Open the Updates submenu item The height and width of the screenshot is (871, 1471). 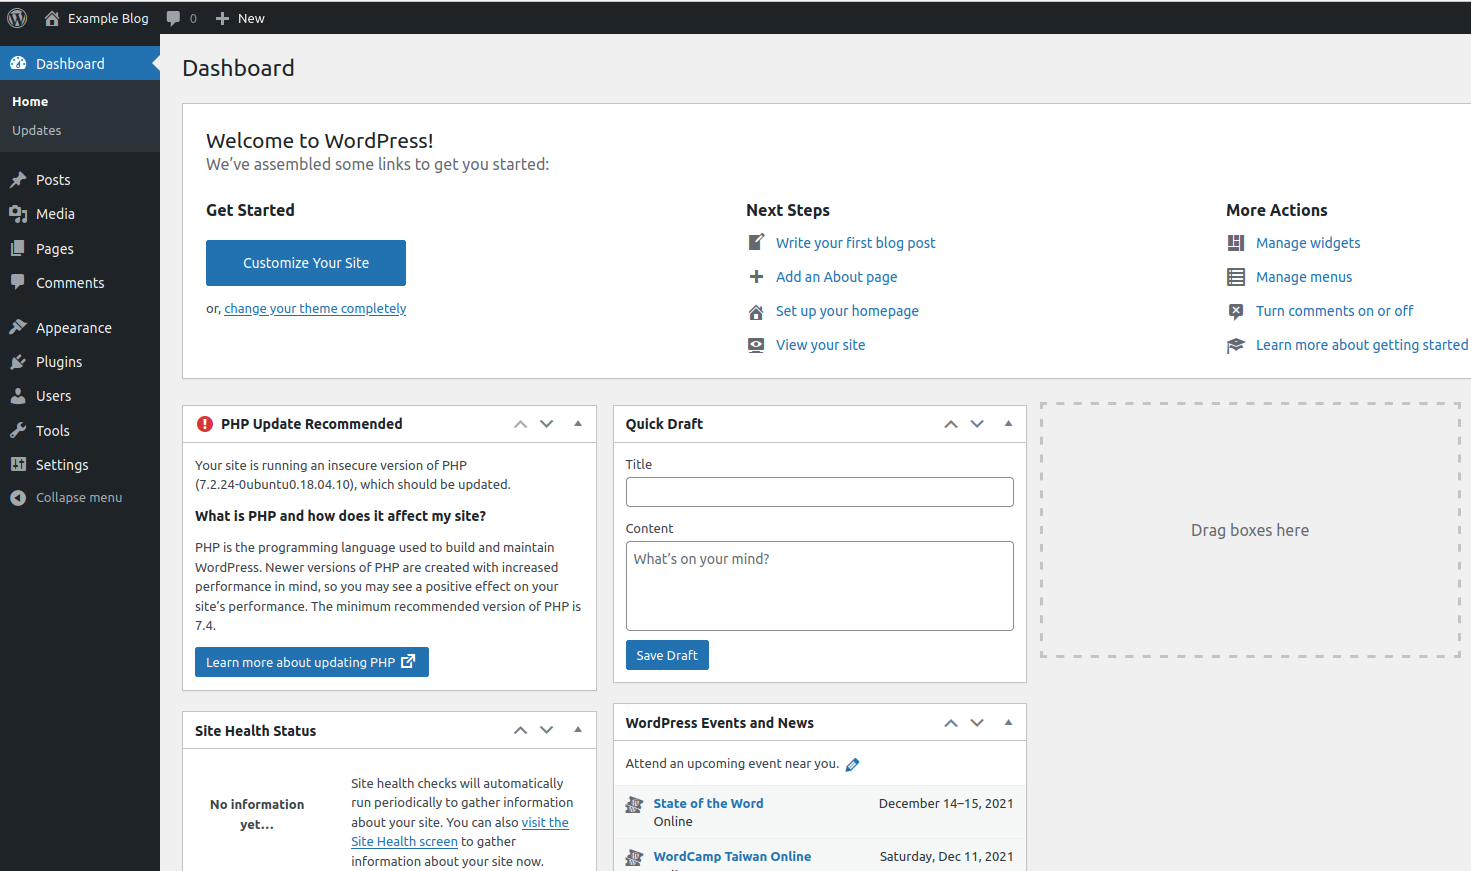click(37, 131)
